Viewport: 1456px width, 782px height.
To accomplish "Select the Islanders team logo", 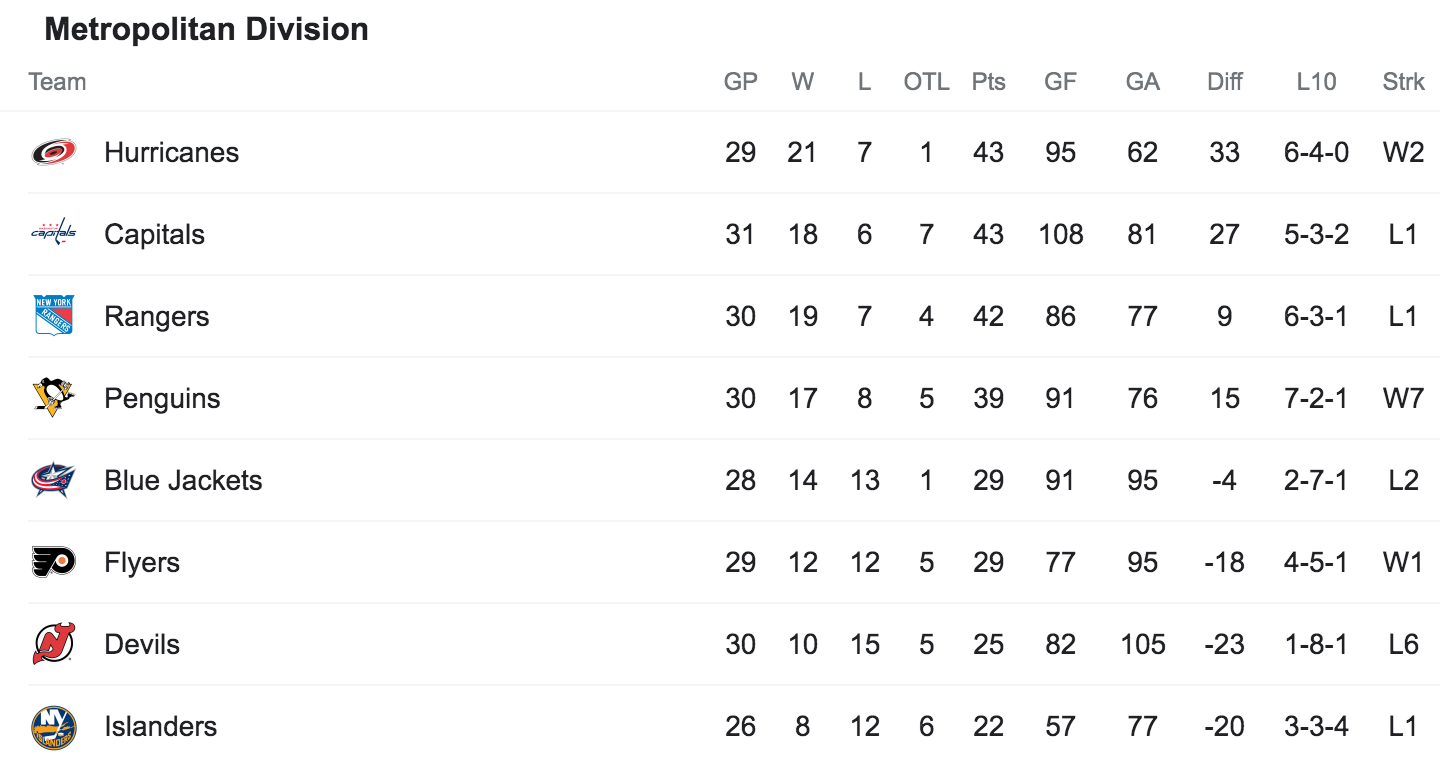I will pyautogui.click(x=53, y=727).
